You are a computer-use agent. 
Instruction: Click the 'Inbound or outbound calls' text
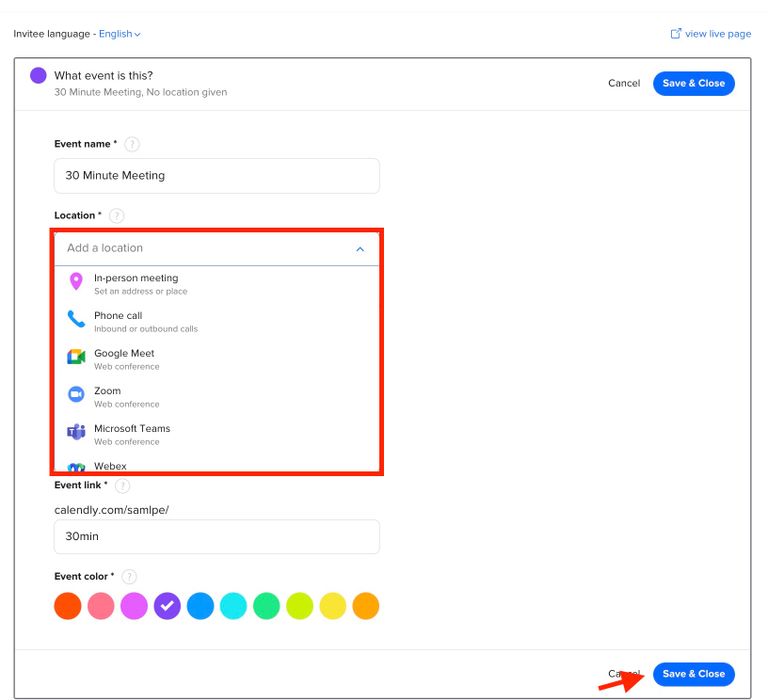click(146, 329)
